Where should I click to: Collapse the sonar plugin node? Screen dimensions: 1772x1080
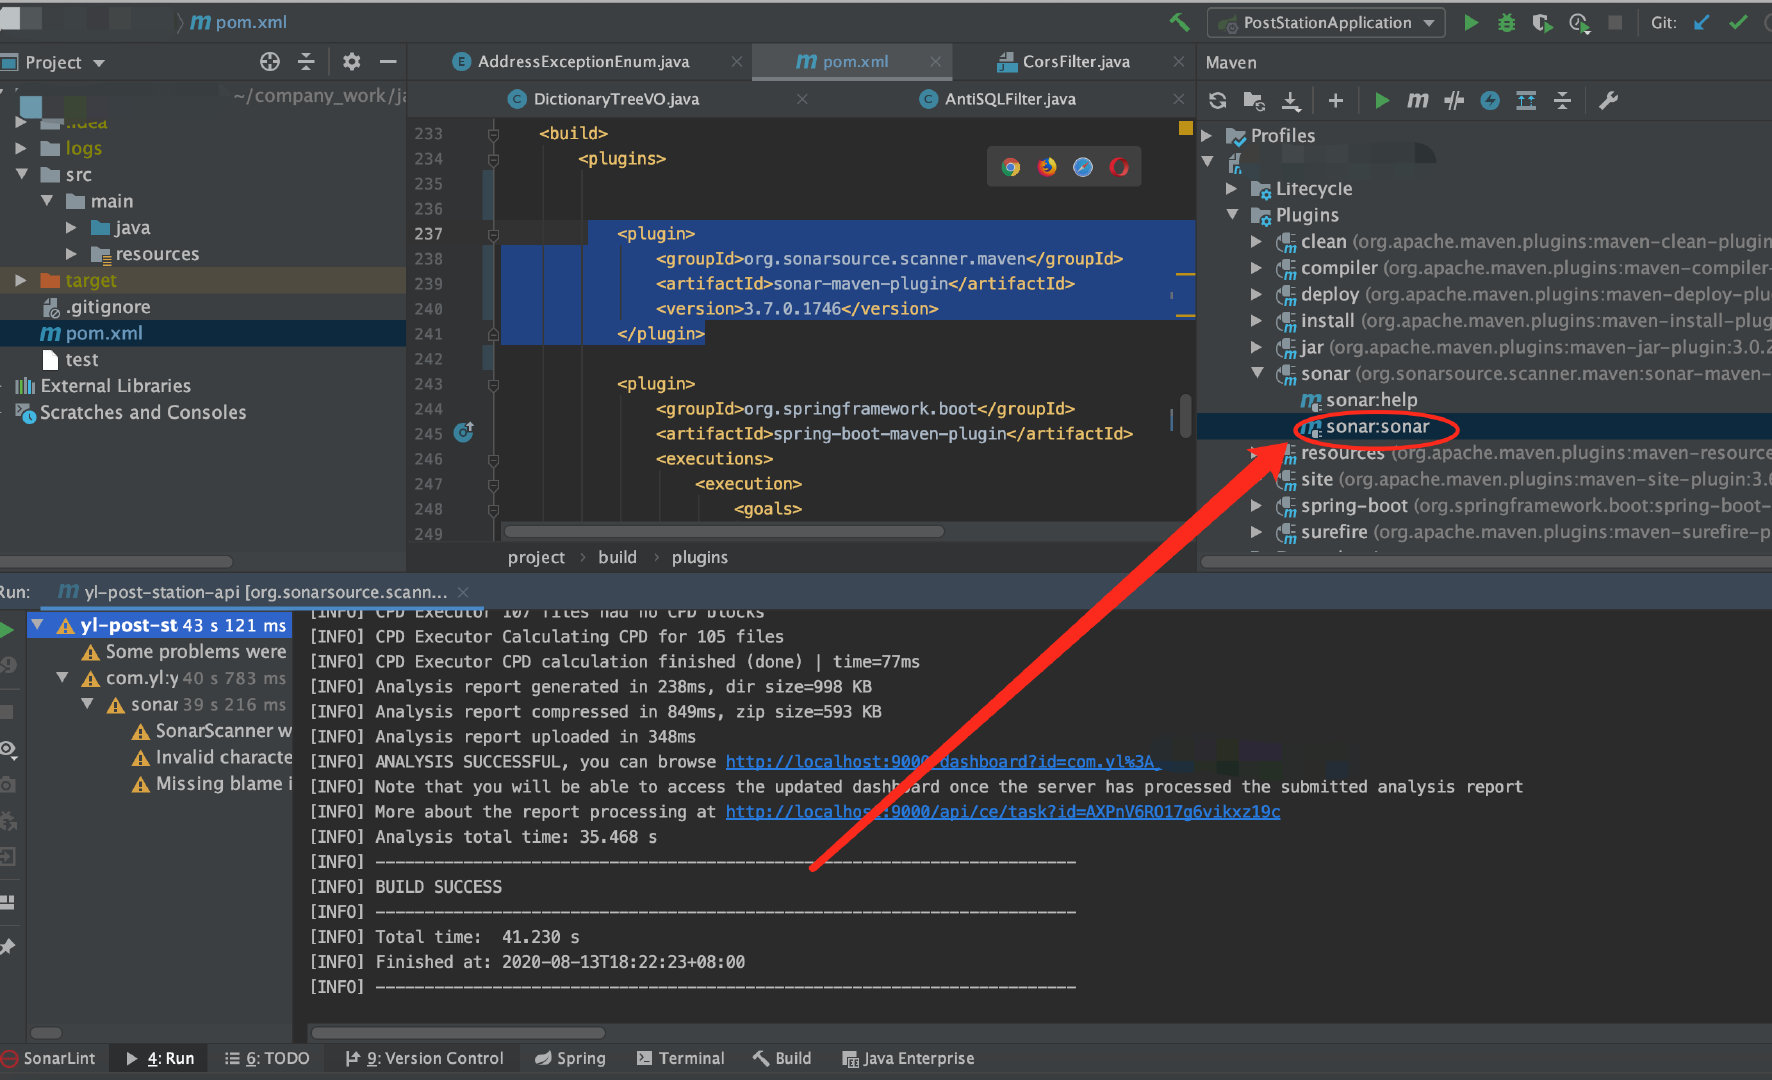[x=1257, y=373]
